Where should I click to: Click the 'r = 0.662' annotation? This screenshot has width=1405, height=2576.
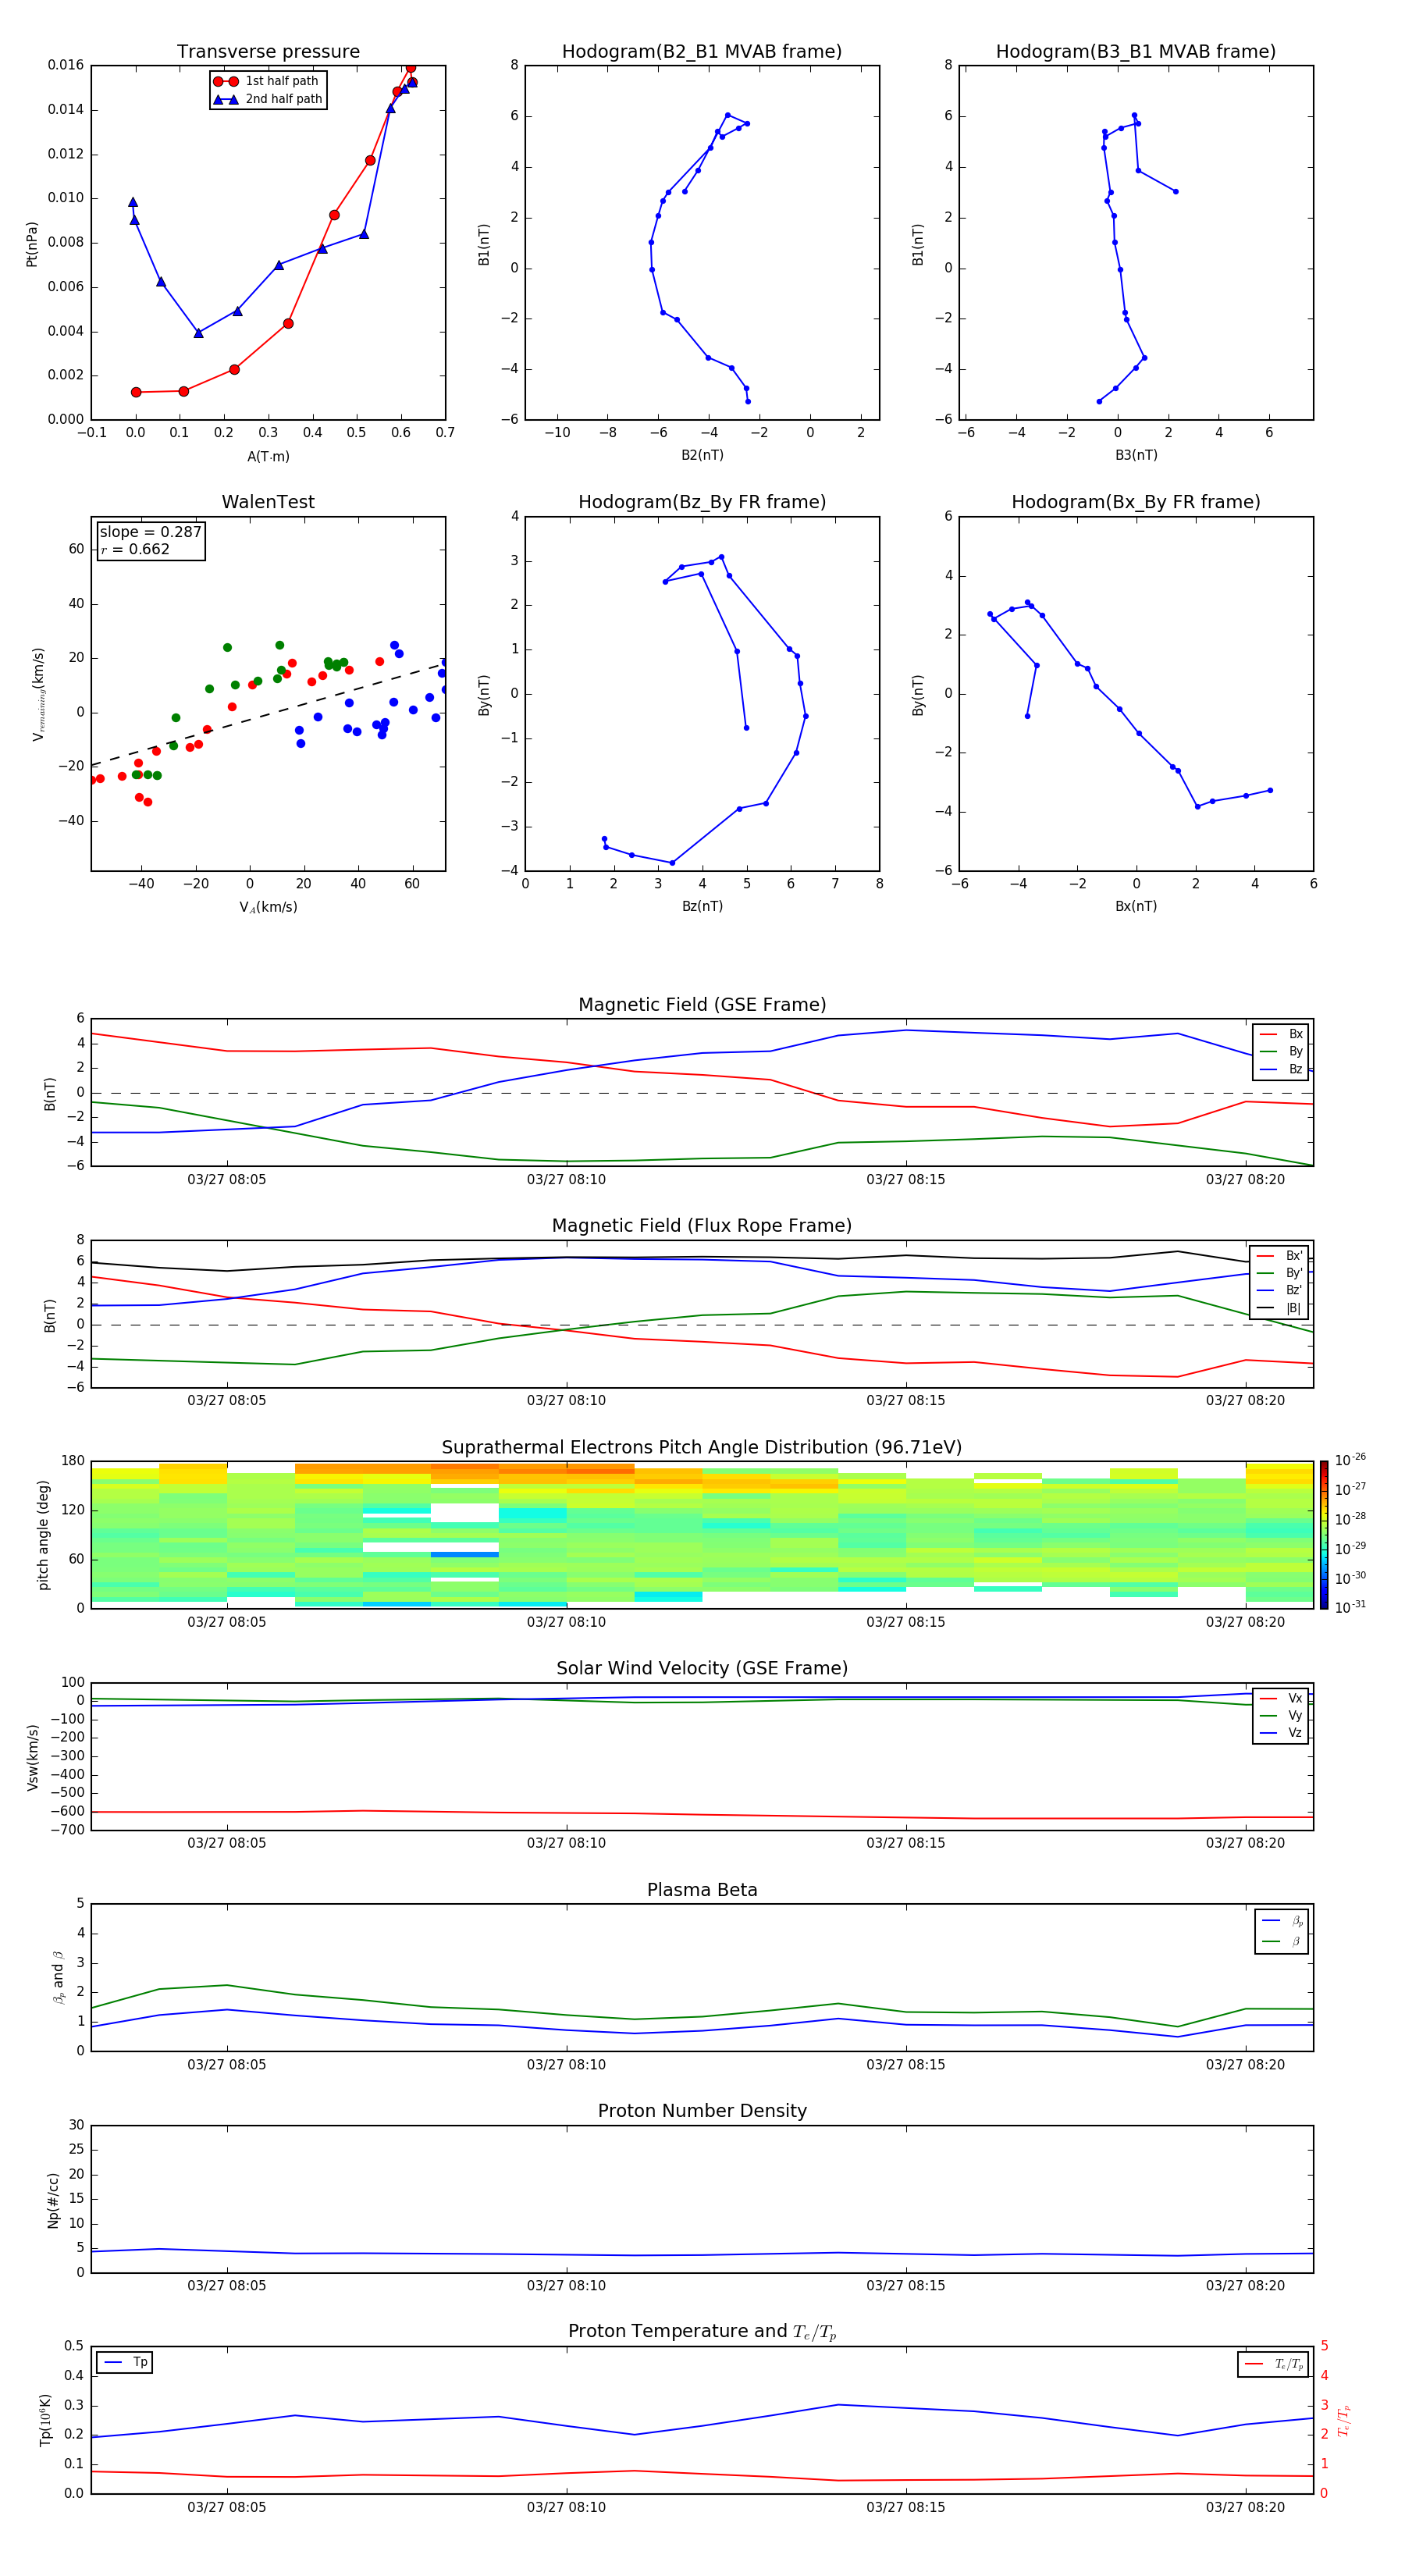(x=135, y=549)
